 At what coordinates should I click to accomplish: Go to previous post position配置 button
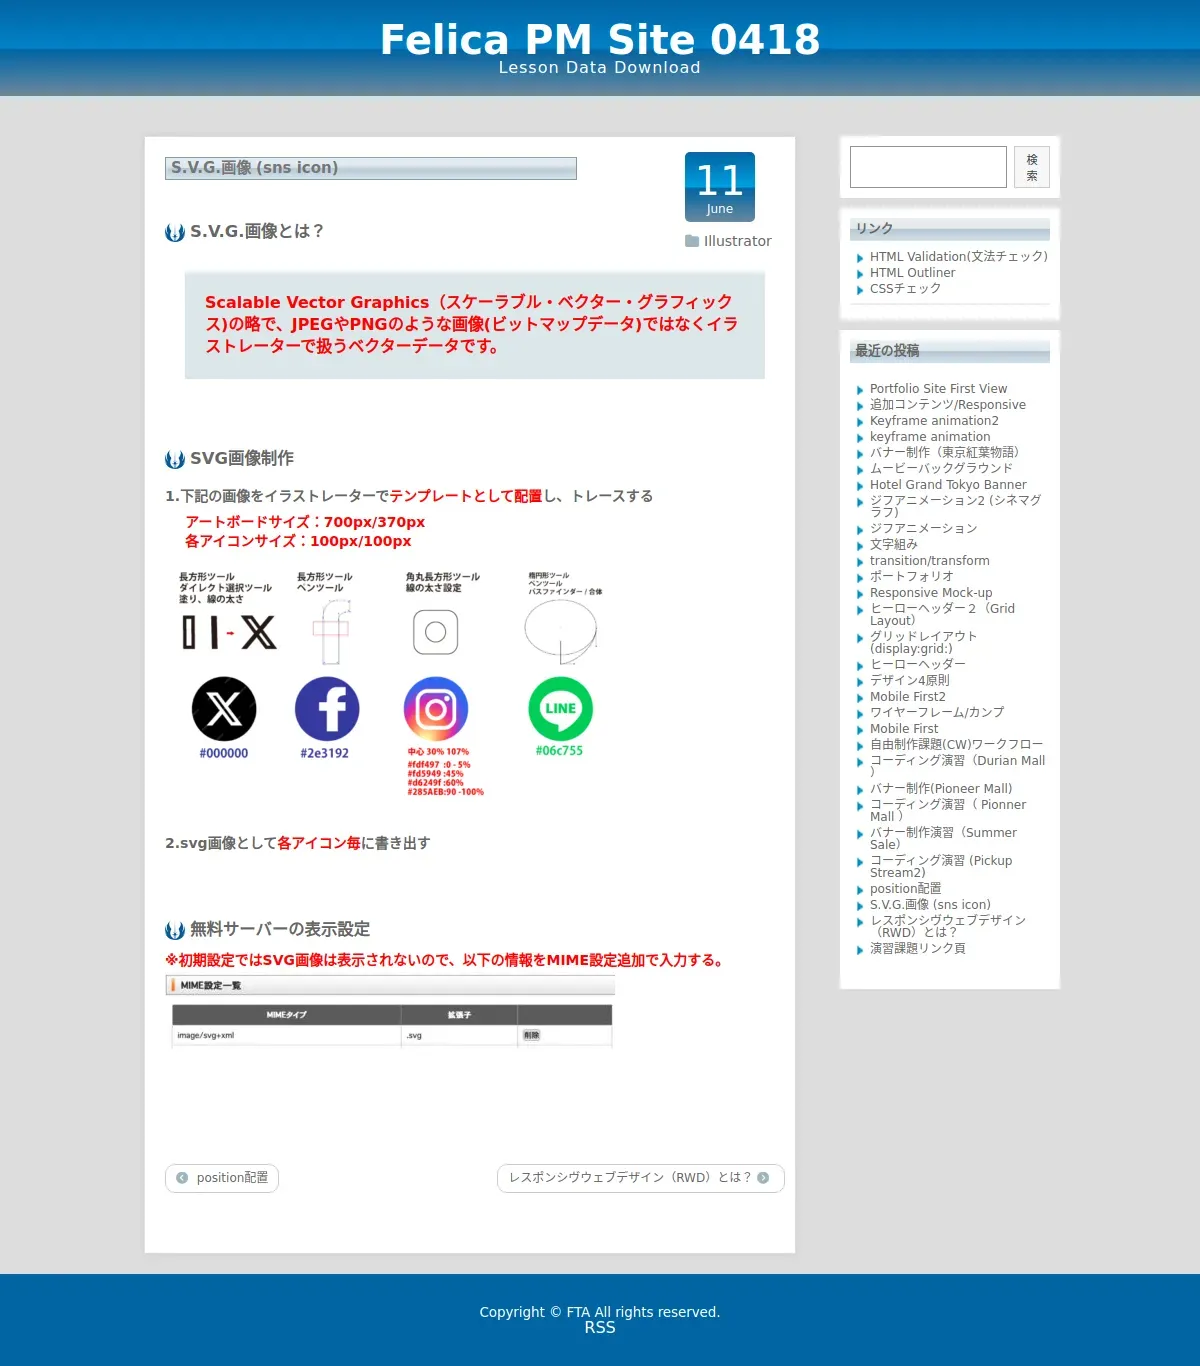point(222,1178)
